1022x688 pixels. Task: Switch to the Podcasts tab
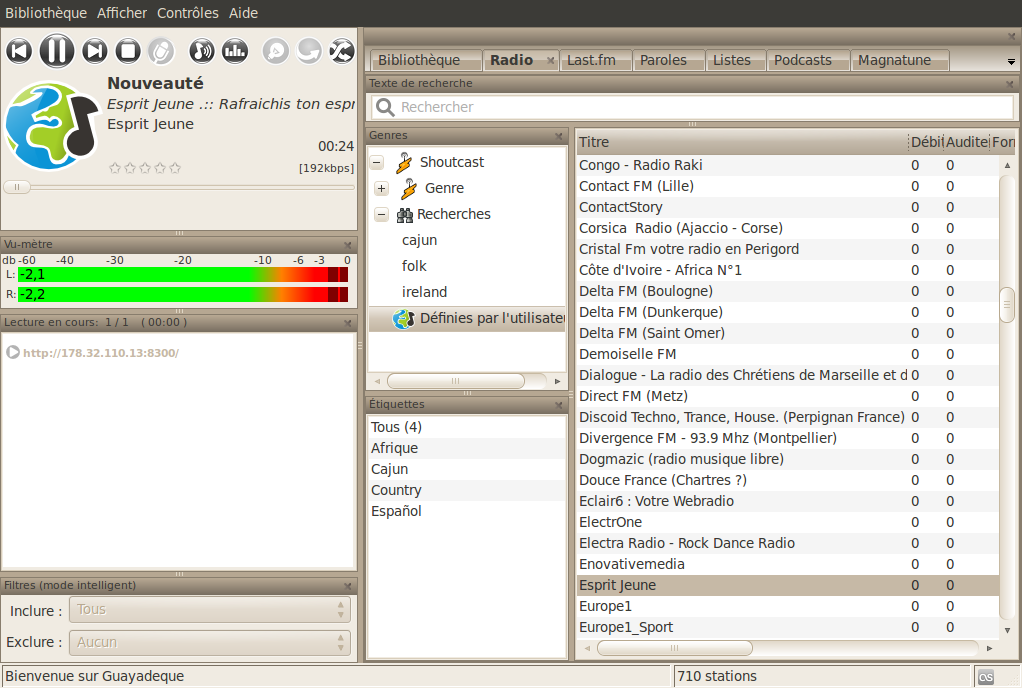tap(802, 60)
